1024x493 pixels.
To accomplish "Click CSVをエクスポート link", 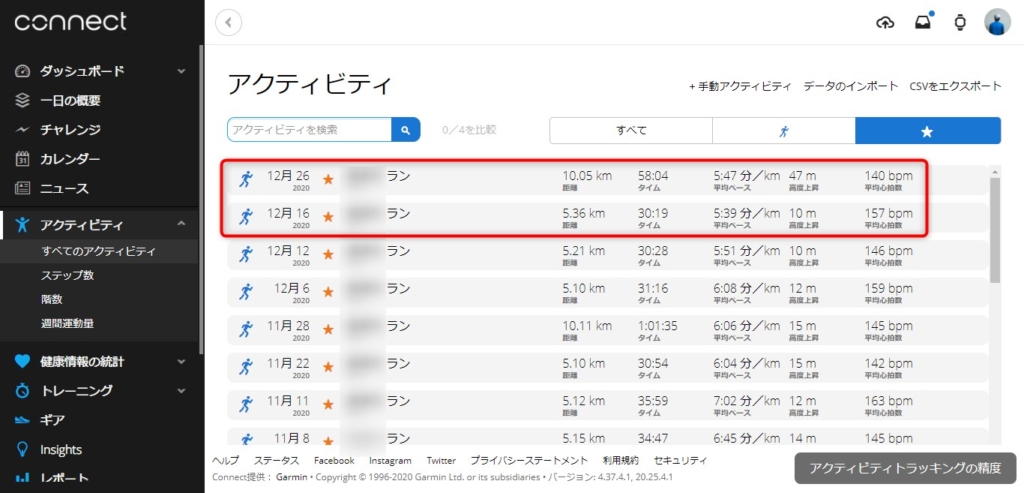I will point(955,86).
